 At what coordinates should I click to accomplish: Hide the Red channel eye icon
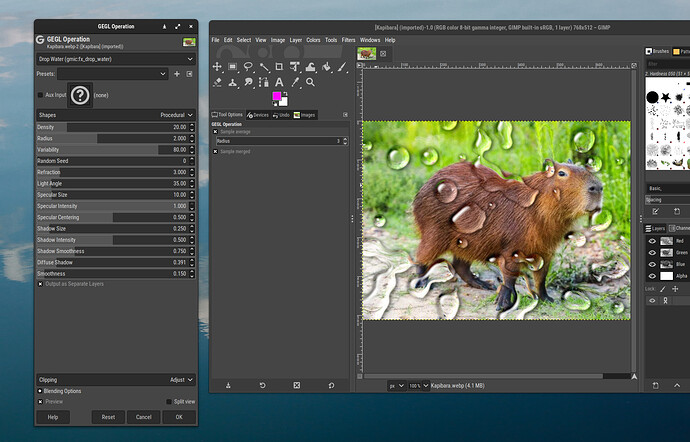coord(652,241)
